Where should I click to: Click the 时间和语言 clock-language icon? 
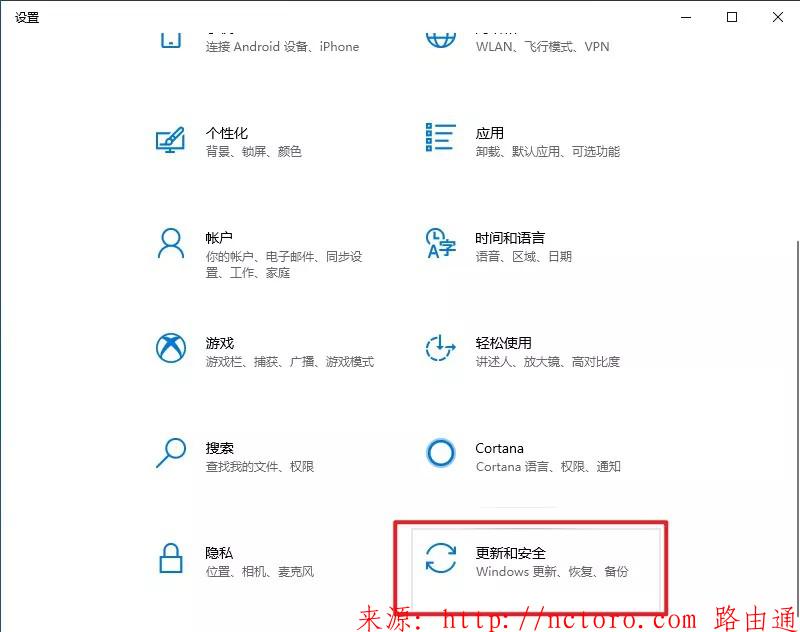click(x=440, y=243)
